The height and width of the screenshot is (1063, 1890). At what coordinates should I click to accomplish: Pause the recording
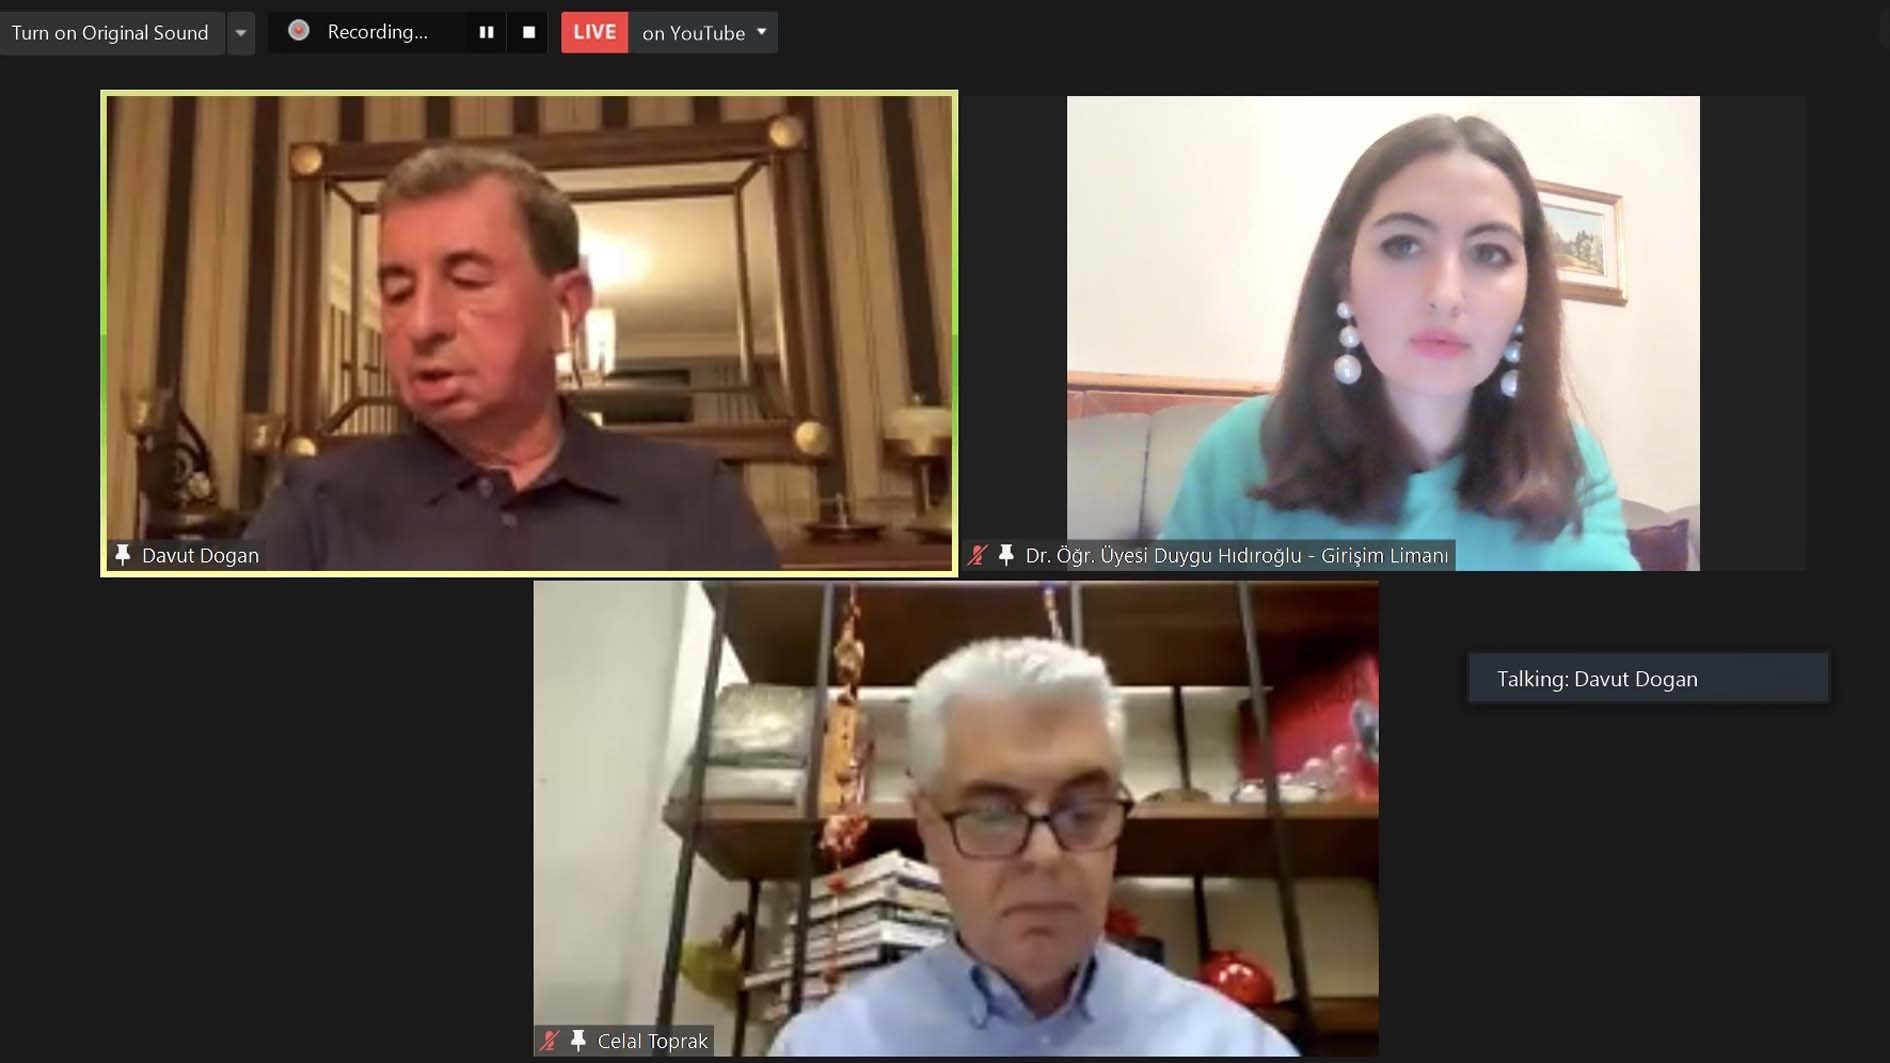[486, 33]
